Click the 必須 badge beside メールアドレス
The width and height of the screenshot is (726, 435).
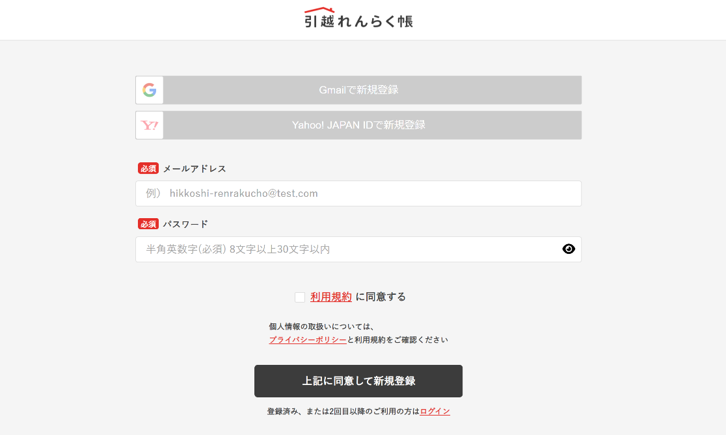pos(148,169)
